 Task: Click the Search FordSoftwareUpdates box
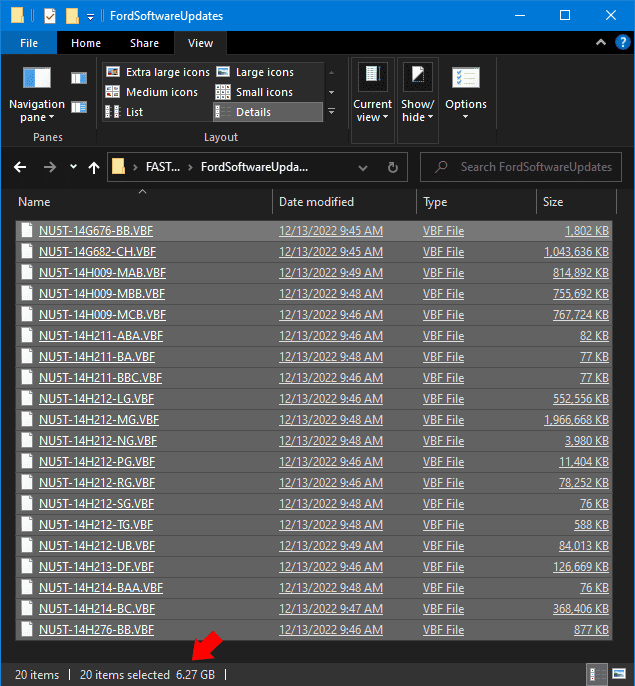[x=528, y=167]
